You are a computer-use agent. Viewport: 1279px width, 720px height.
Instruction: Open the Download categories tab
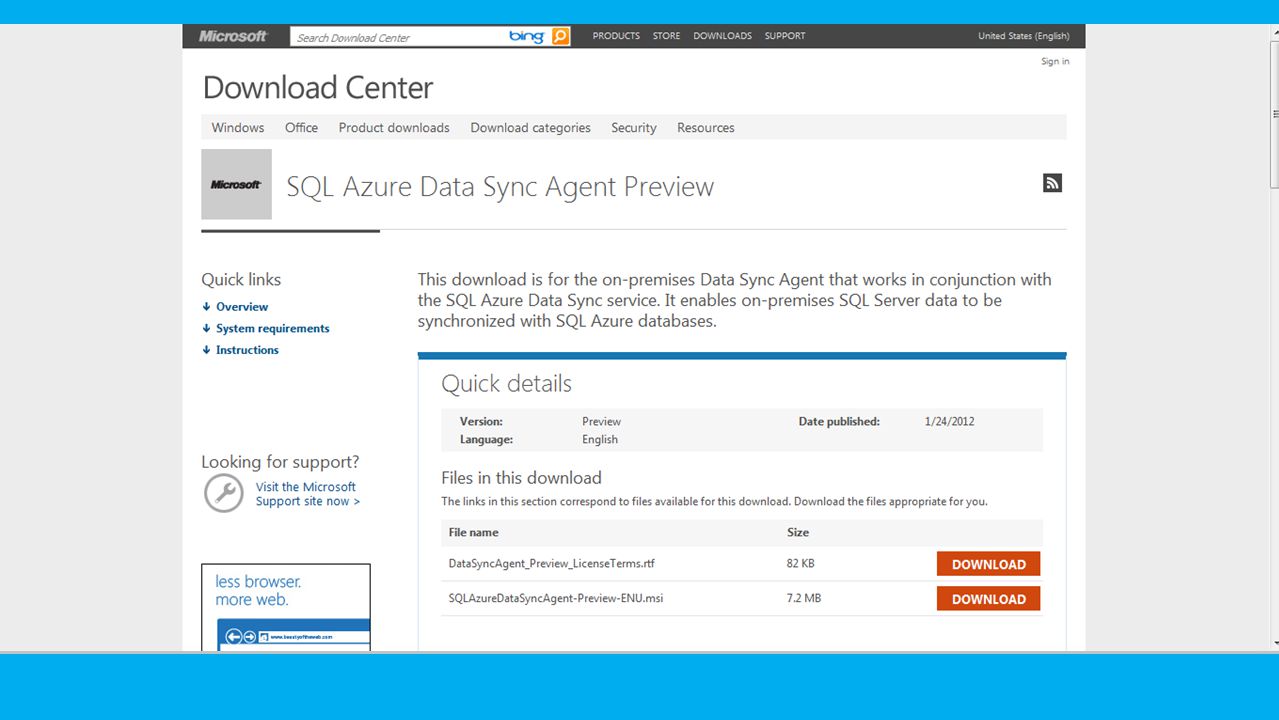[x=530, y=128]
